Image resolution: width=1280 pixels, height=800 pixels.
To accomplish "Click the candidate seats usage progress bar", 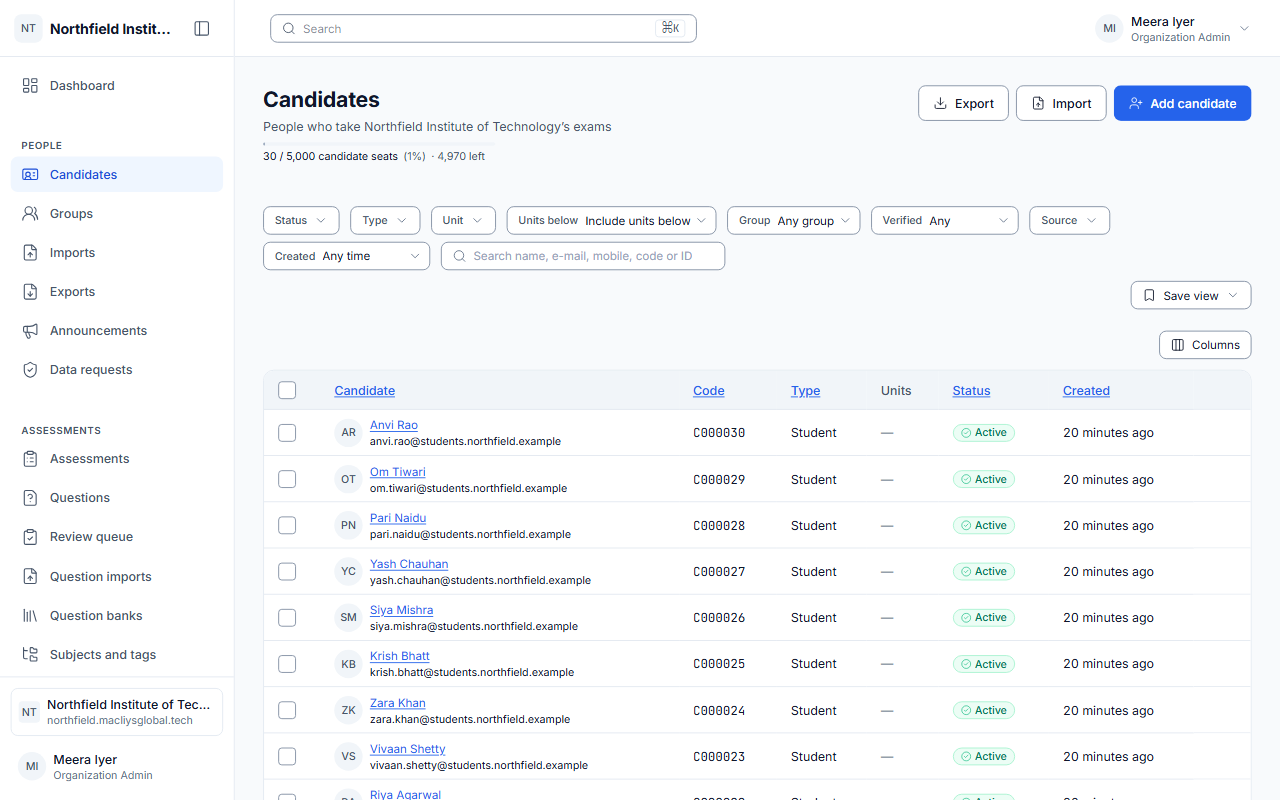I will pos(379,144).
